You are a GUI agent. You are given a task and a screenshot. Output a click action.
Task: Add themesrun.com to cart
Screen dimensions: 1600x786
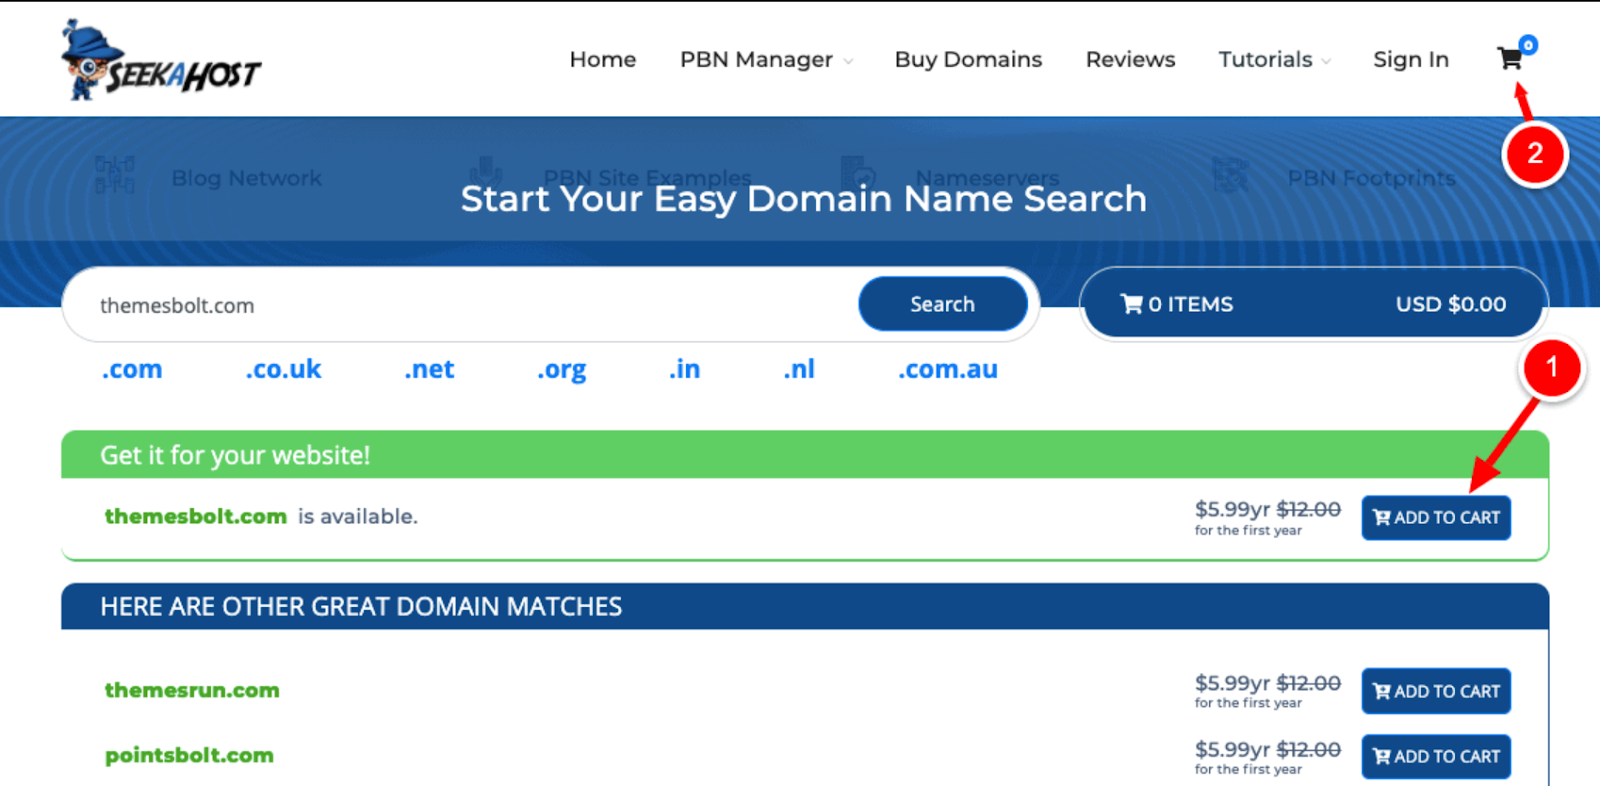pos(1436,691)
